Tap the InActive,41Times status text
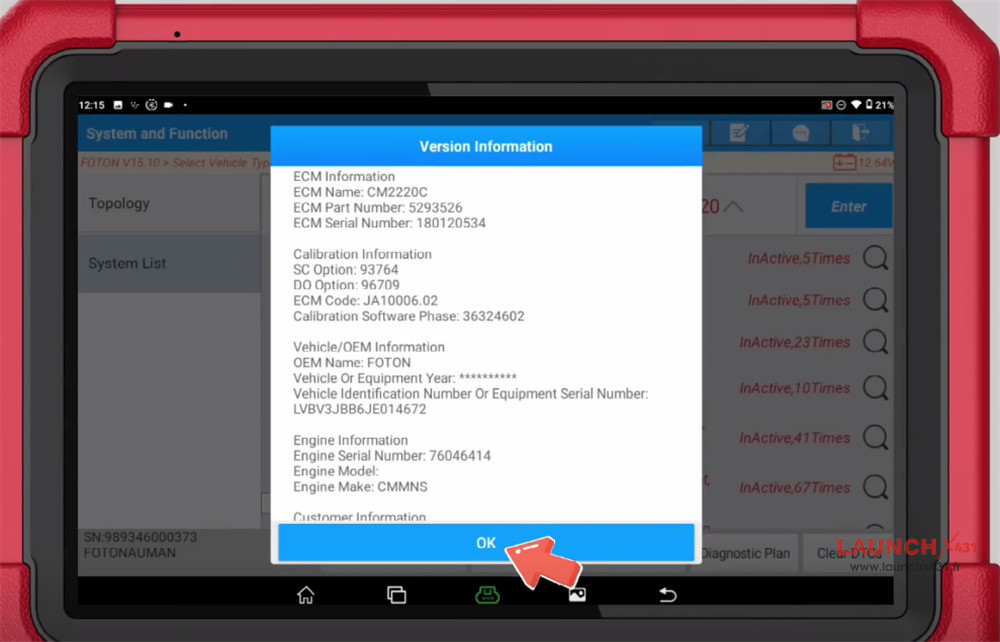The height and width of the screenshot is (642, 1000). tap(795, 438)
